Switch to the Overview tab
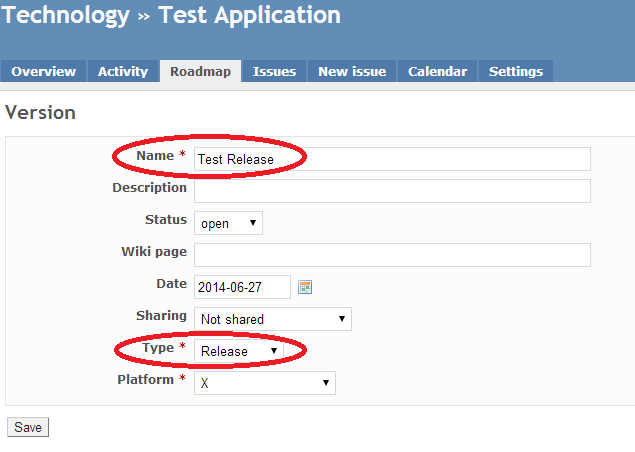The width and height of the screenshot is (635, 452). pos(43,71)
